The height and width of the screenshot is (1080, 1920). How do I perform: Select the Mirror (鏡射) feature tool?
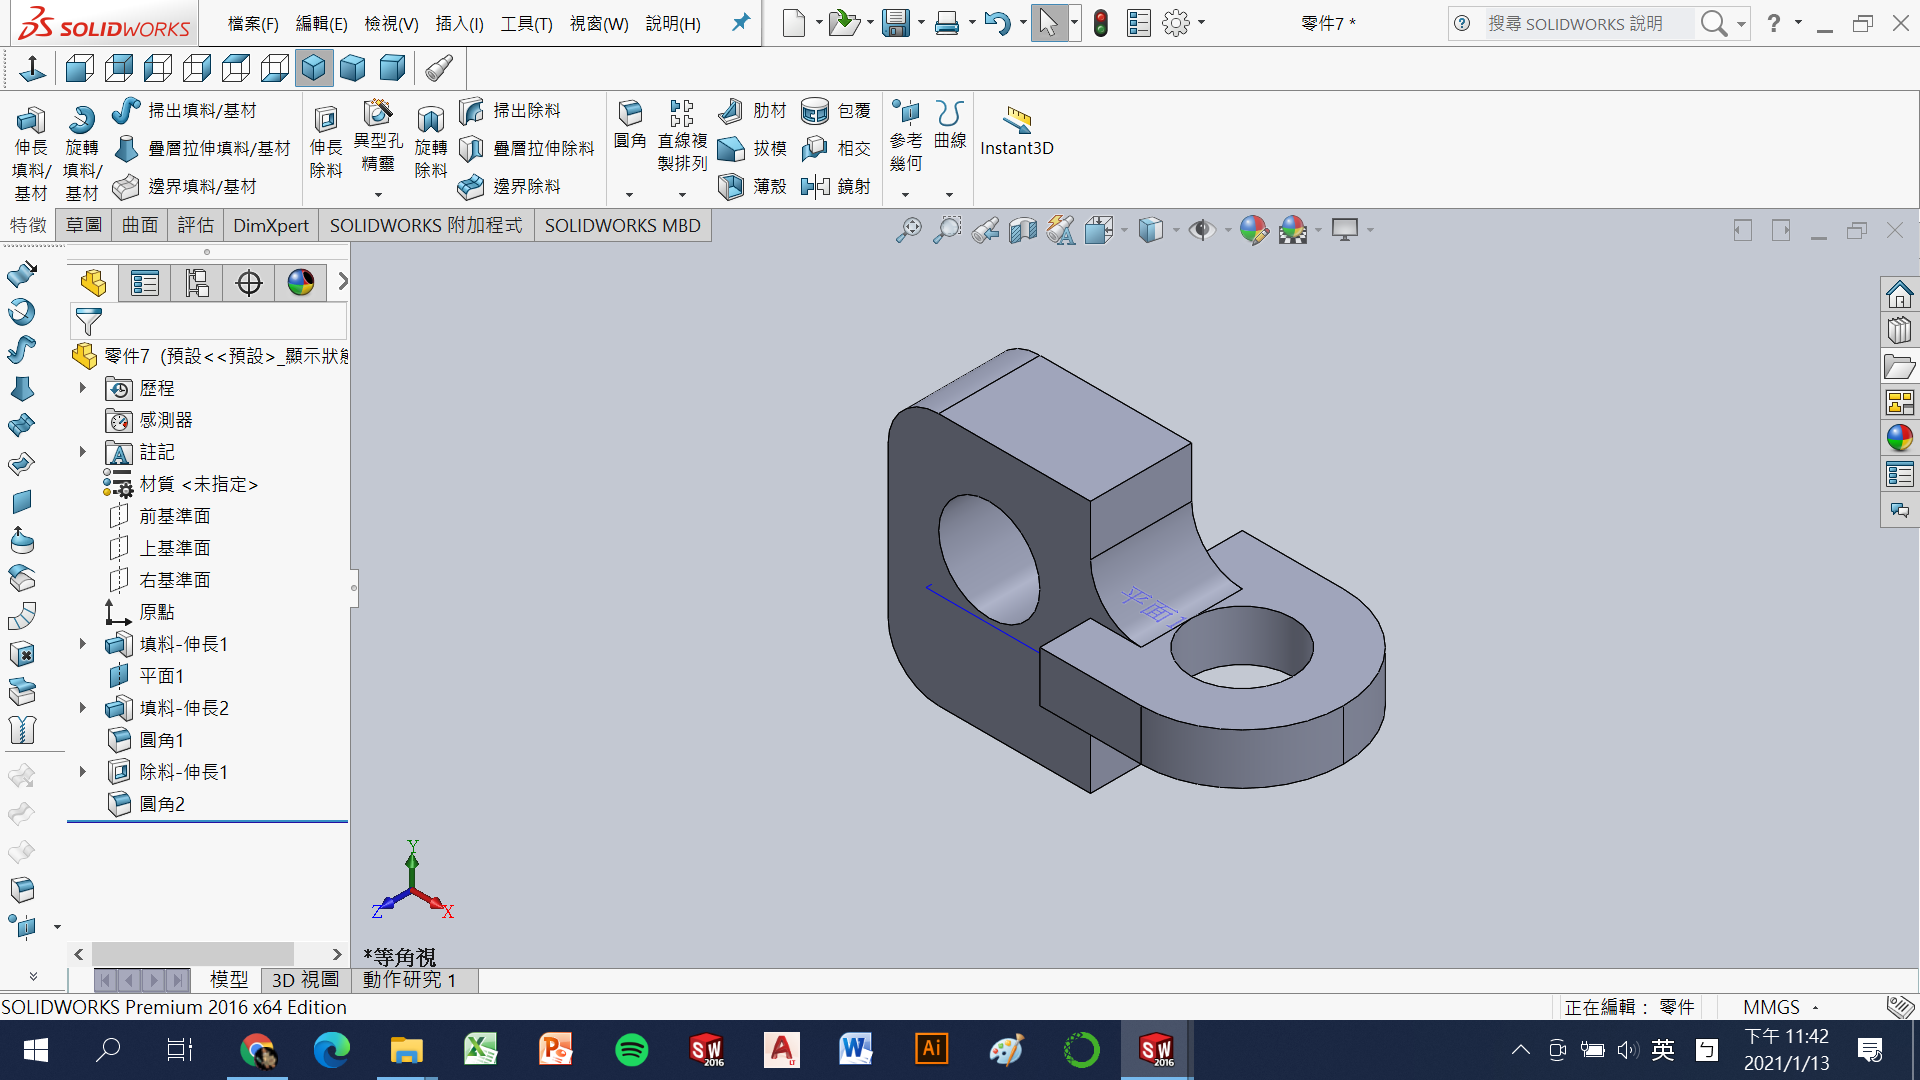(815, 186)
